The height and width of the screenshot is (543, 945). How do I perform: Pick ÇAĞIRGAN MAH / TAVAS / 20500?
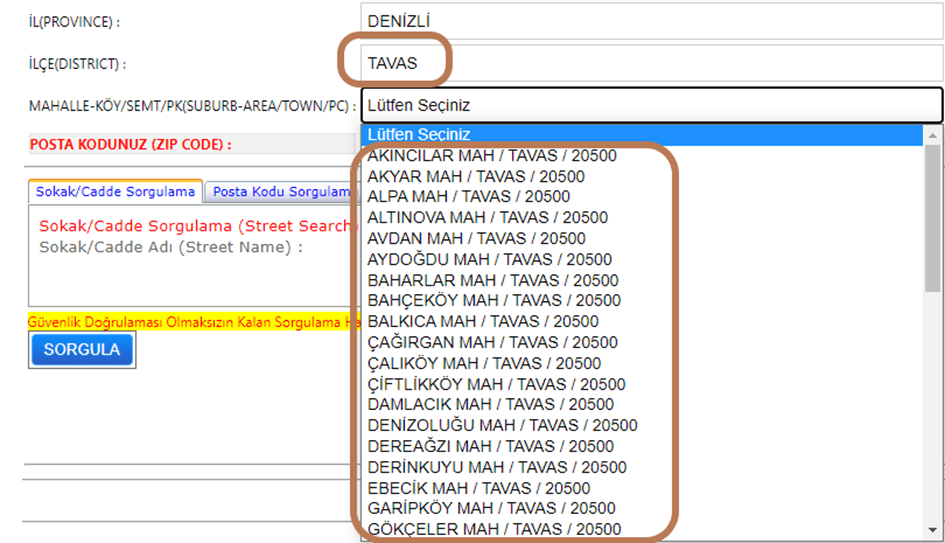pos(492,342)
